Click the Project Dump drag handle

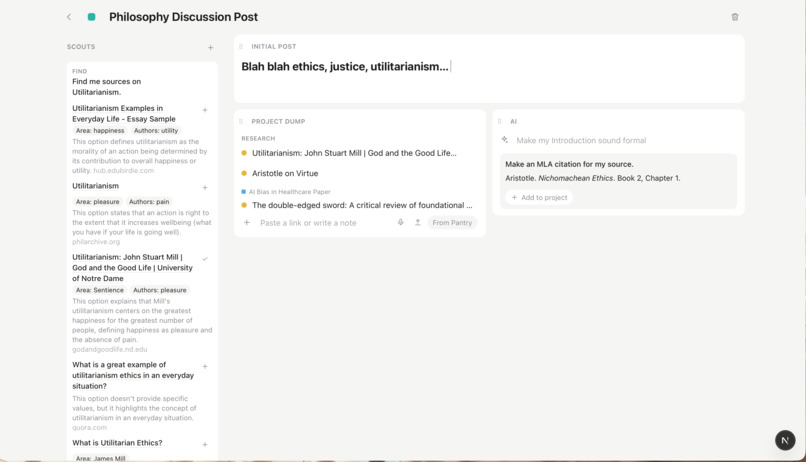click(241, 121)
